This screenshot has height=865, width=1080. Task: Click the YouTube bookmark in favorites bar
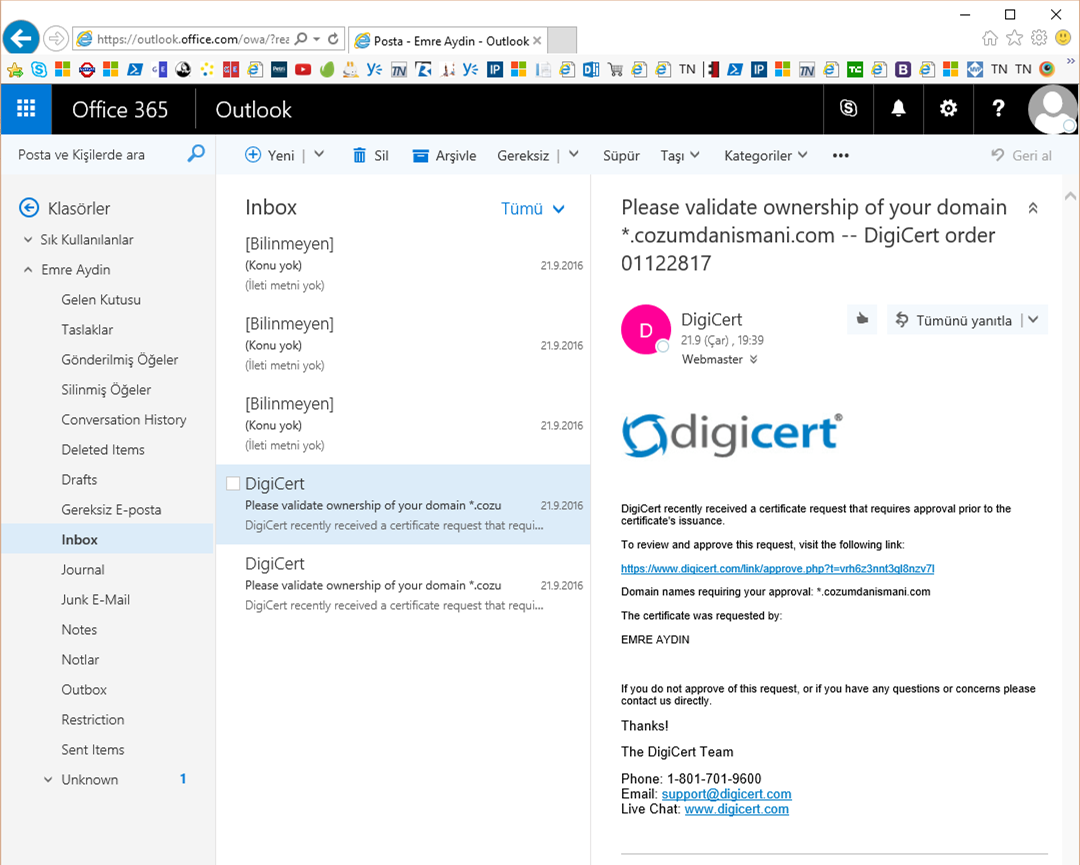point(302,70)
